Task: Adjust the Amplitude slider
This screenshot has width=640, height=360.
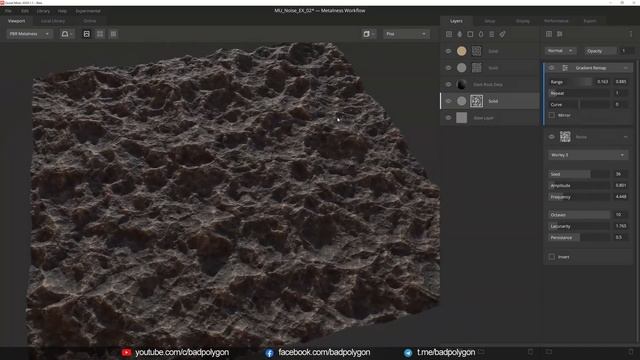Action: tap(579, 185)
